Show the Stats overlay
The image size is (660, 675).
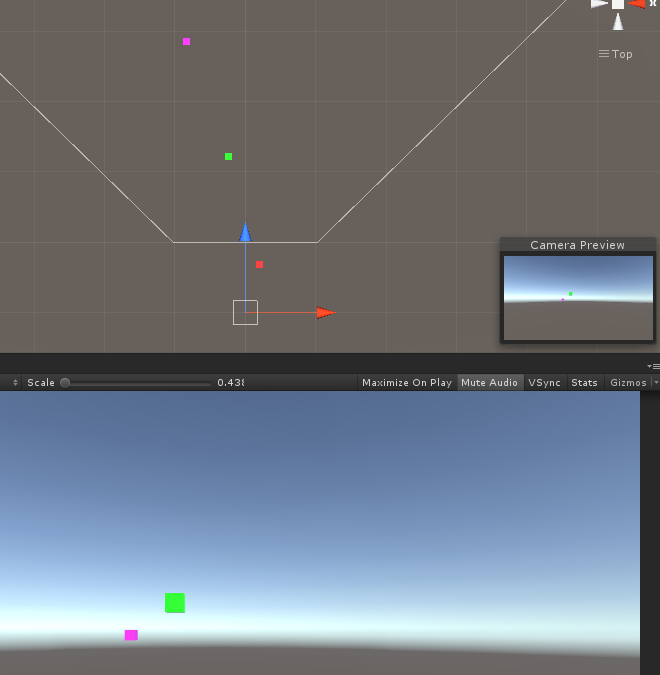pyautogui.click(x=584, y=382)
